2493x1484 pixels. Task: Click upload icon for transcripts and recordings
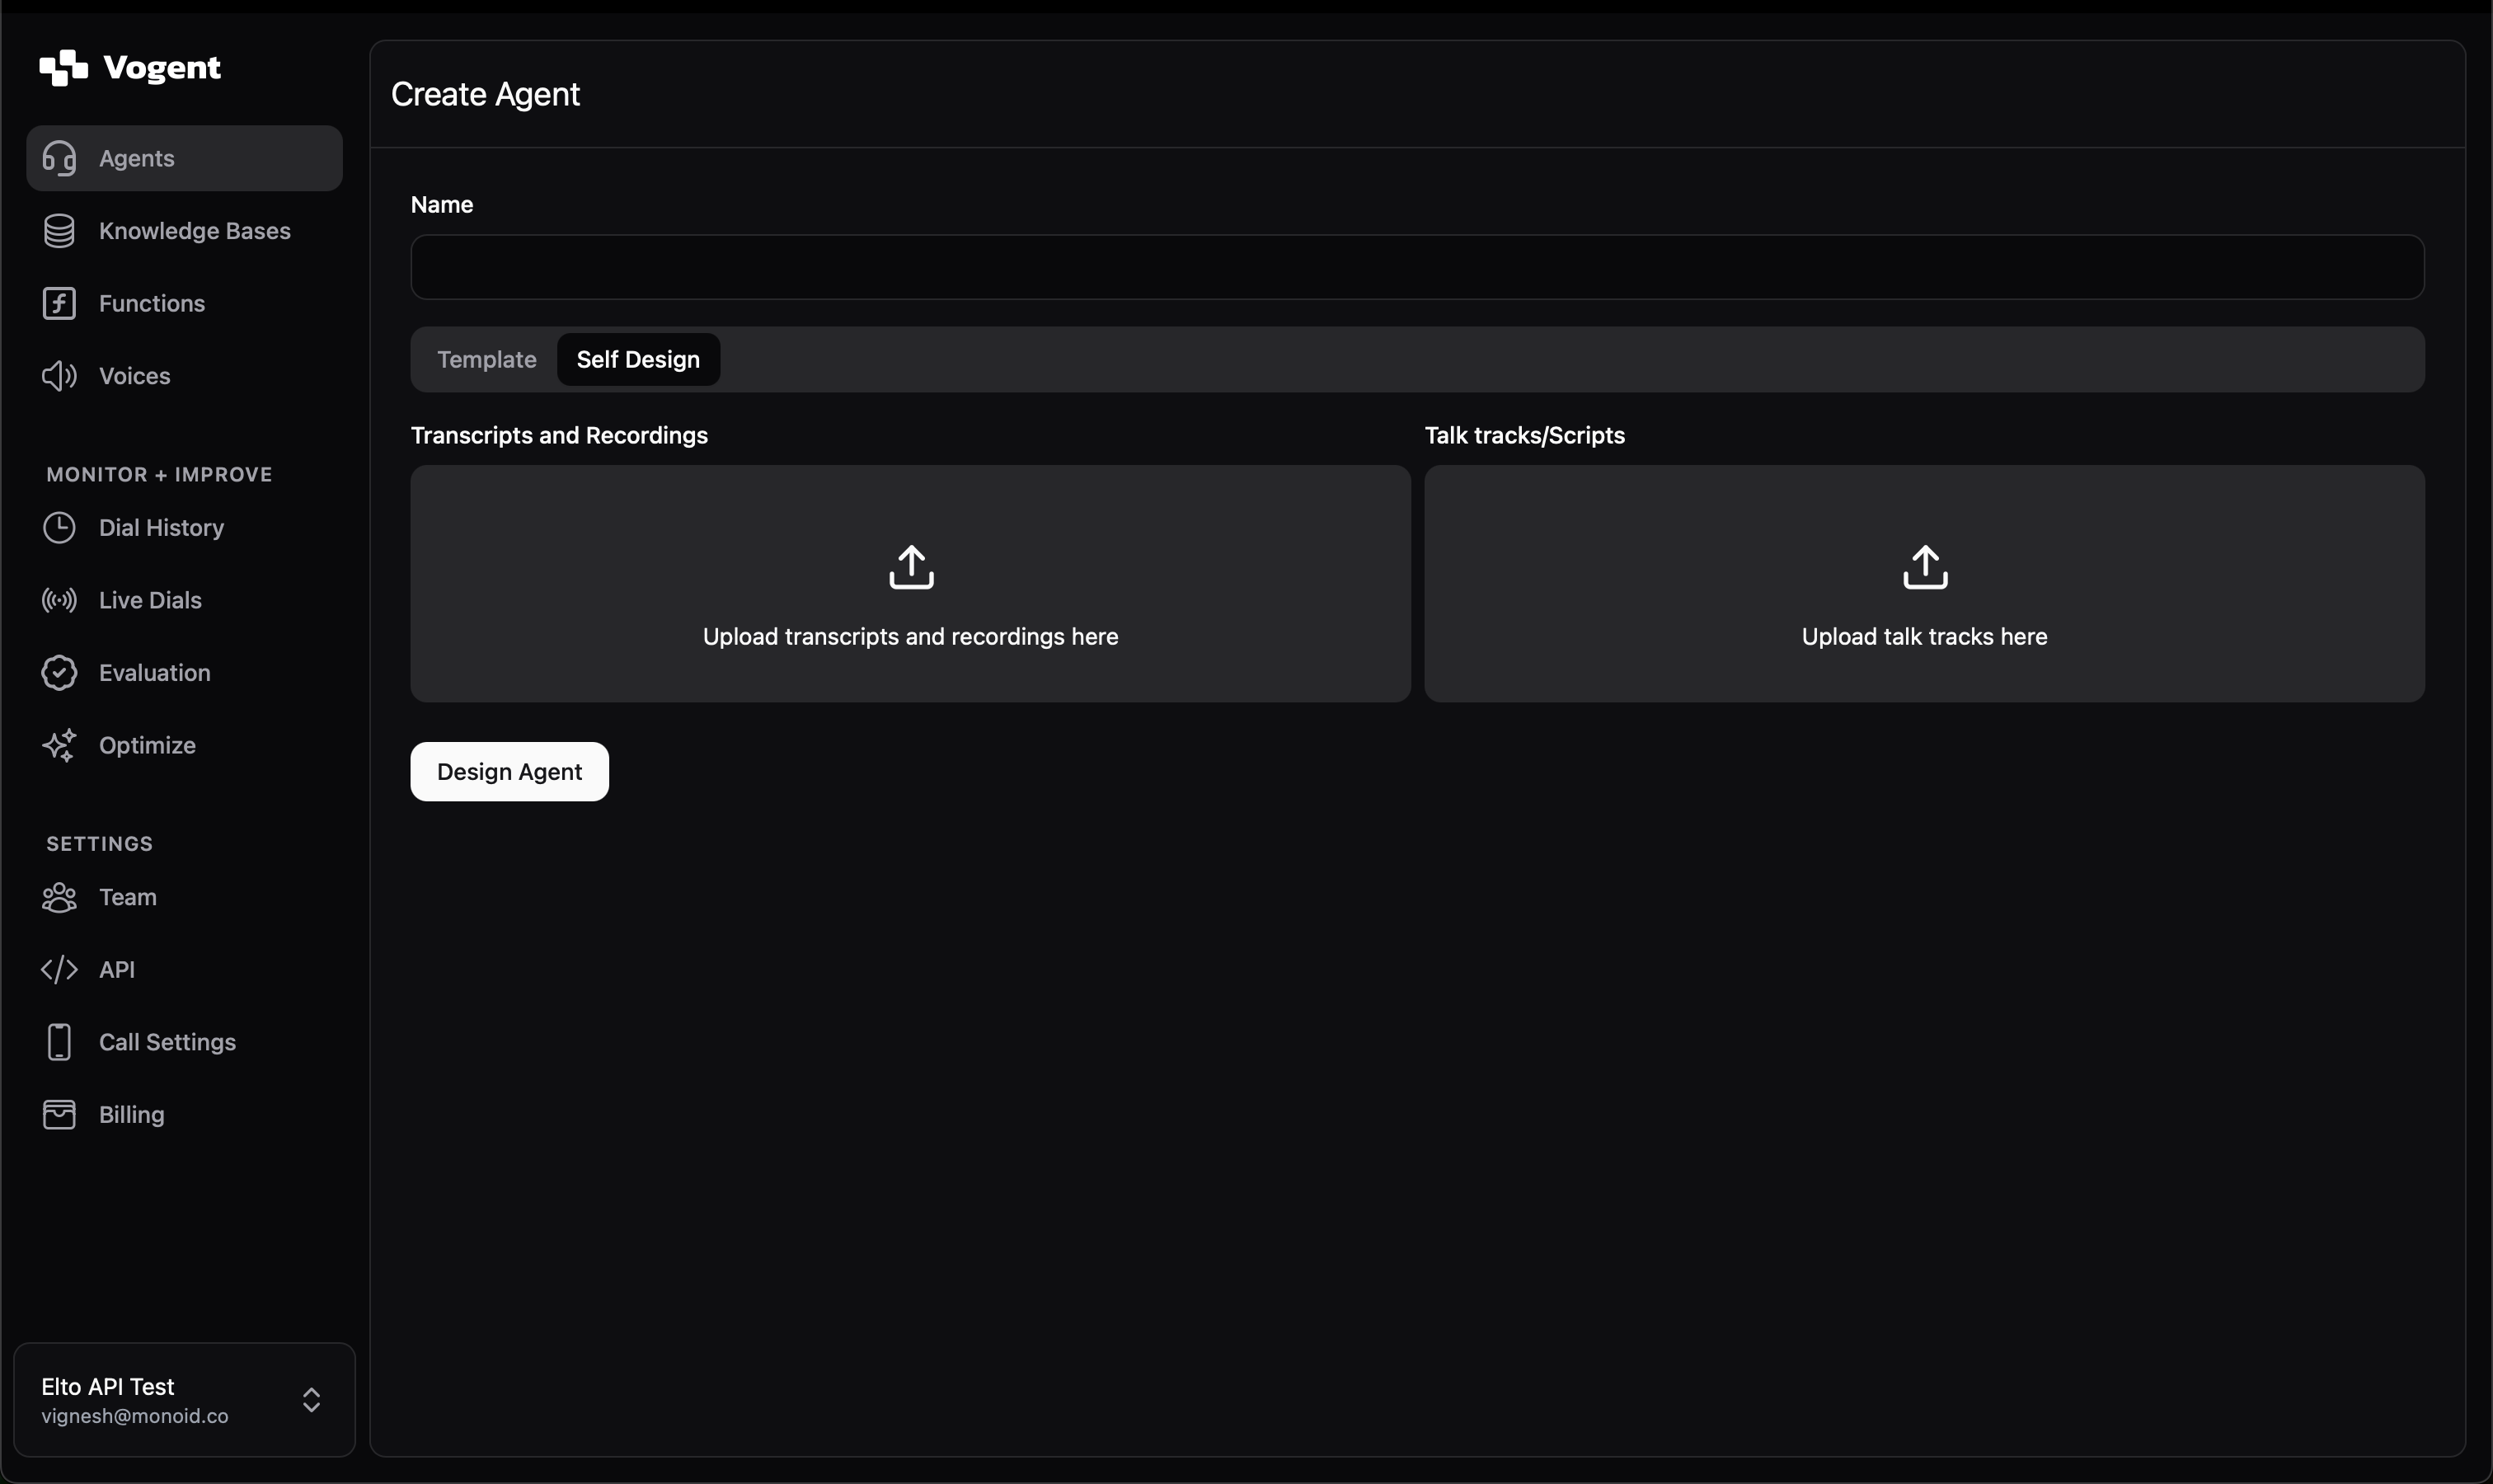click(x=911, y=567)
